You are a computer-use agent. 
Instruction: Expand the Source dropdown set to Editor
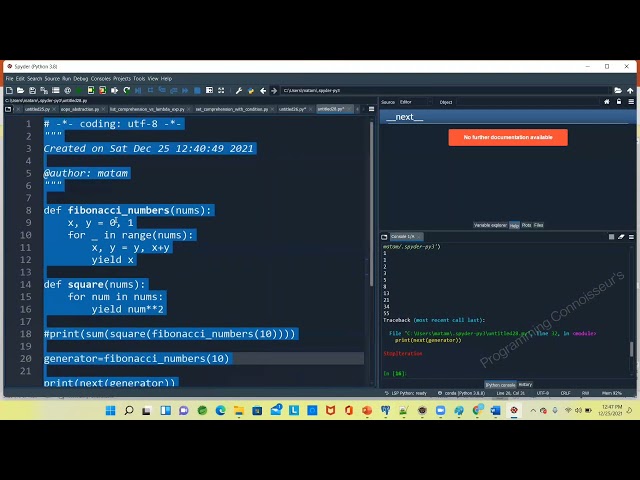pos(415,102)
